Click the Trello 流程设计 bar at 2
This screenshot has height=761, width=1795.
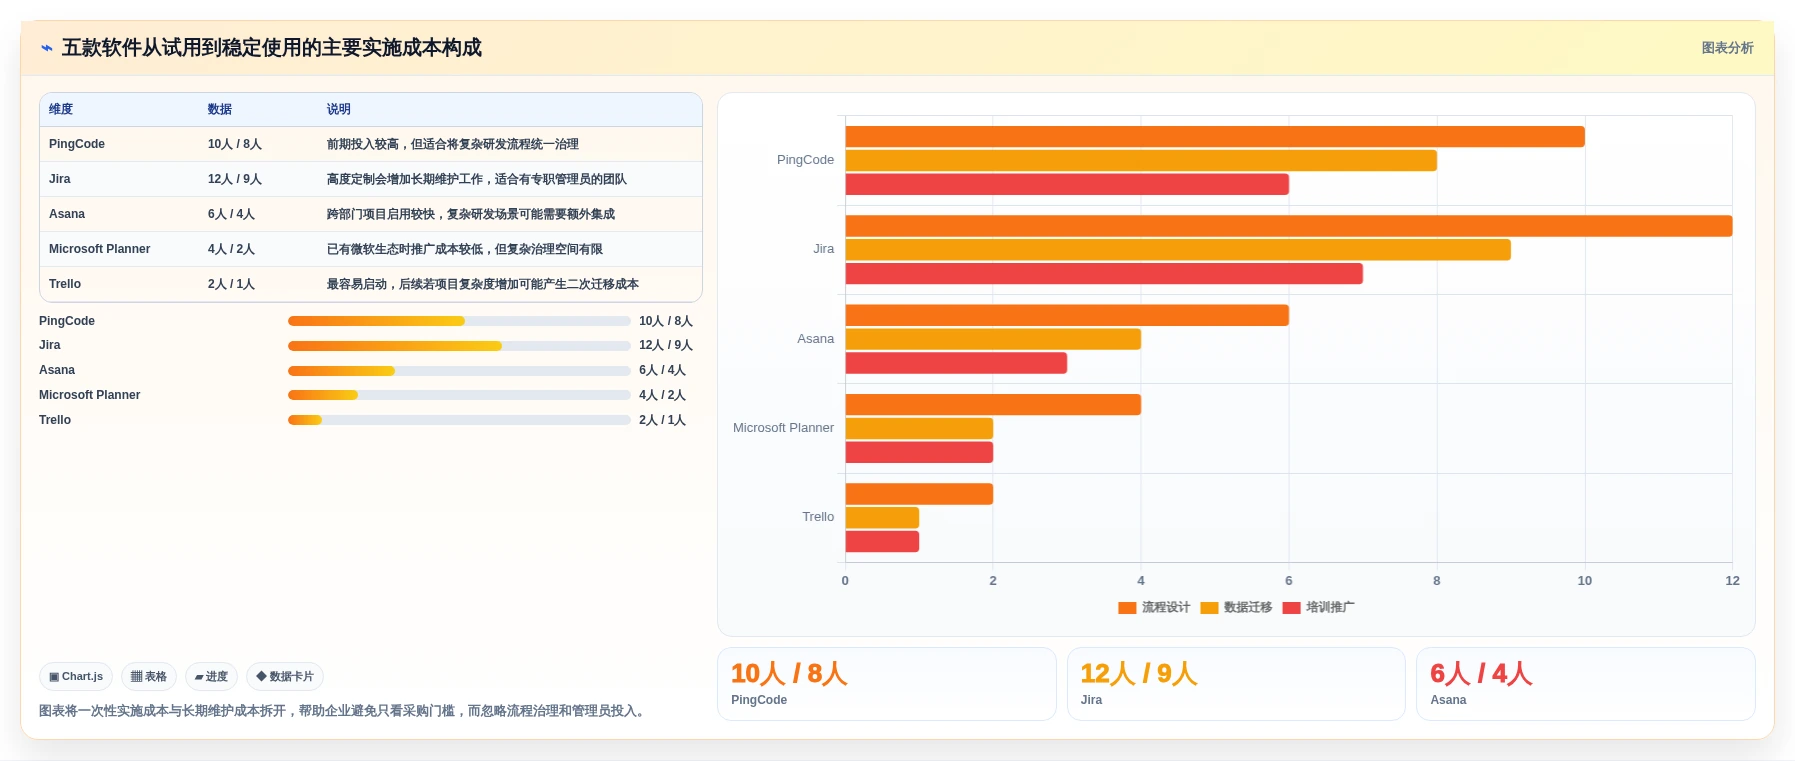pyautogui.click(x=919, y=494)
